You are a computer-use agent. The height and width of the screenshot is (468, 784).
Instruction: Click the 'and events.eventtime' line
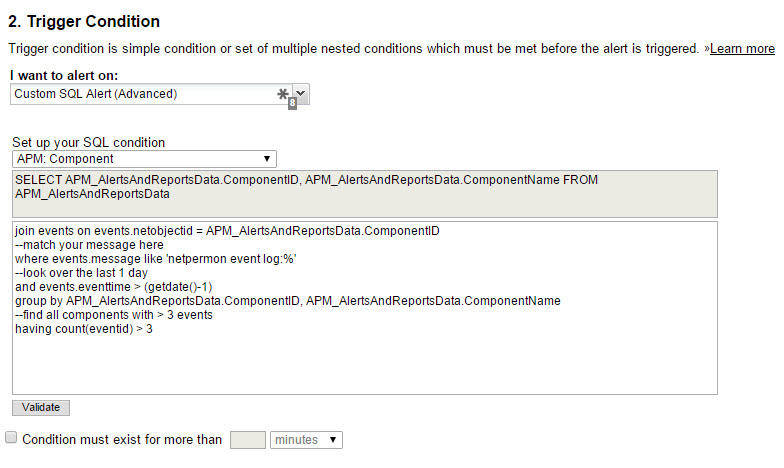(x=114, y=287)
